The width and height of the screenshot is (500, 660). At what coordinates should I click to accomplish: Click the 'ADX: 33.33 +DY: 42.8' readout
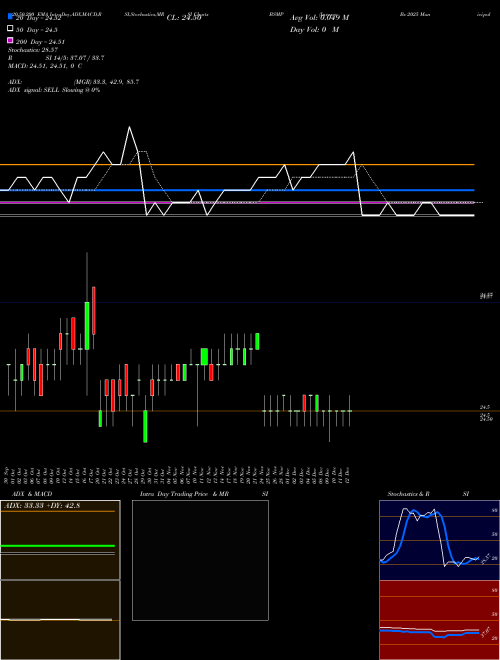click(x=42, y=506)
